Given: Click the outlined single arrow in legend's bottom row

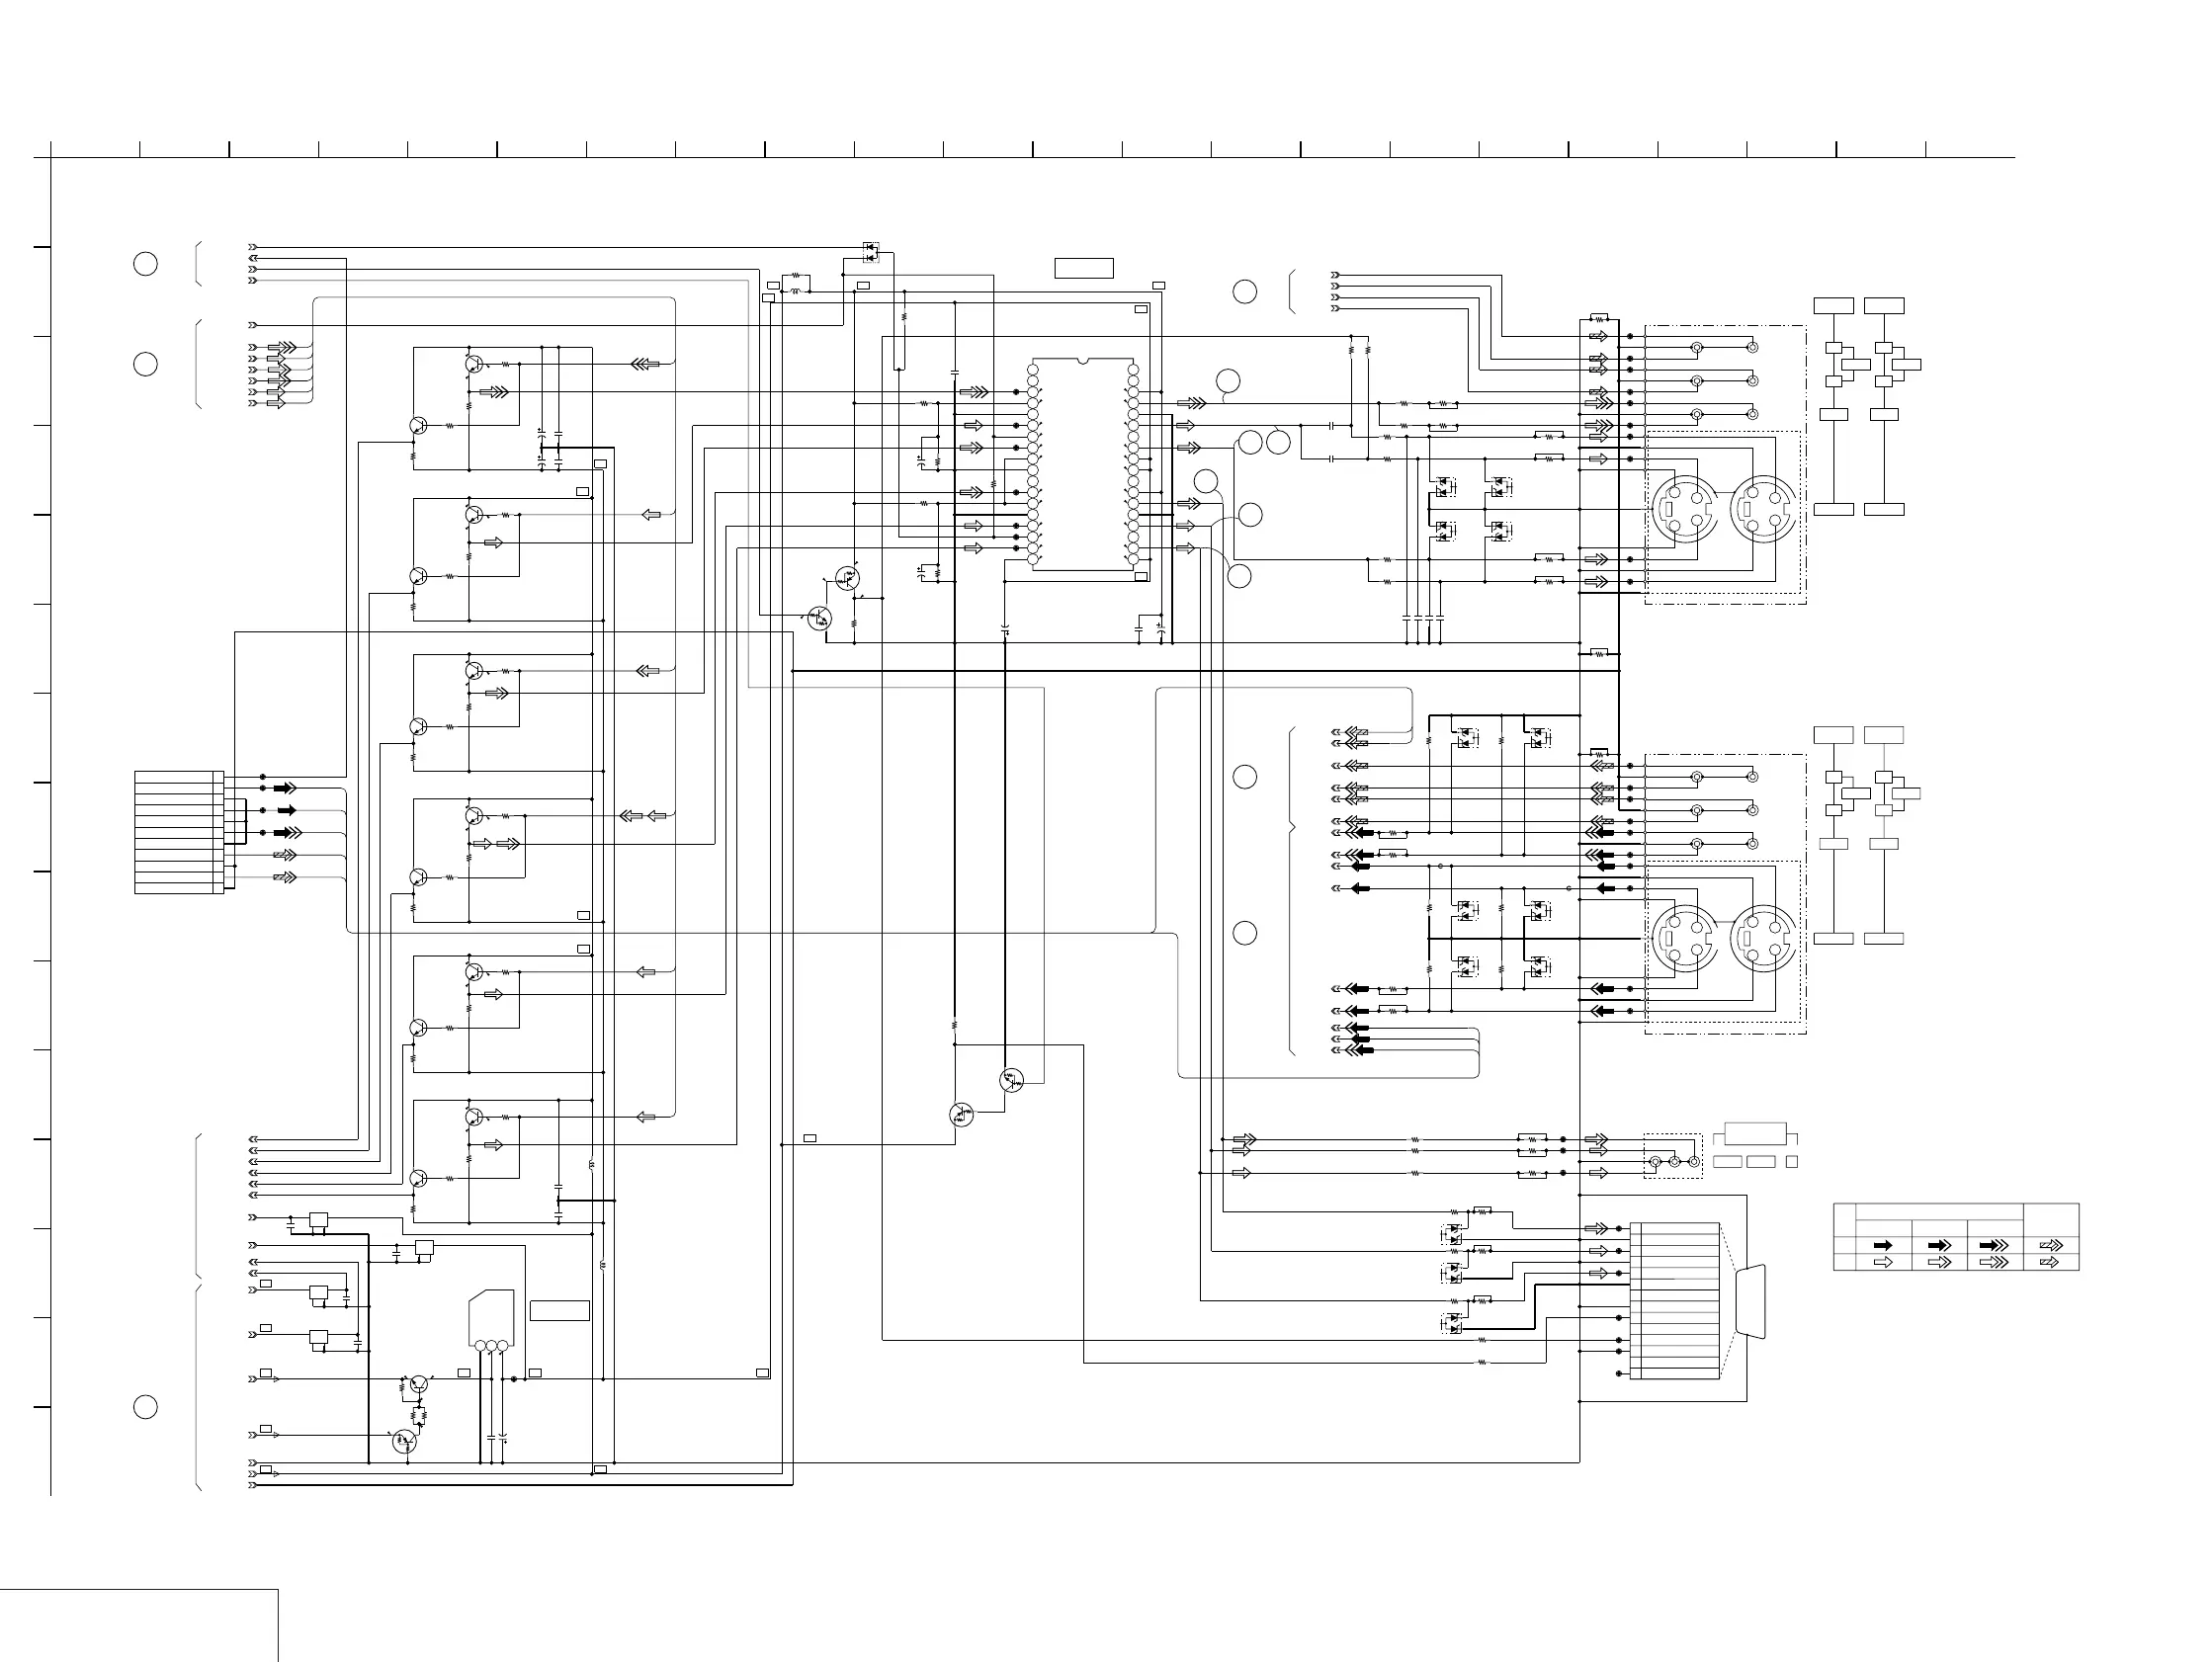Looking at the screenshot, I should 1883,1262.
